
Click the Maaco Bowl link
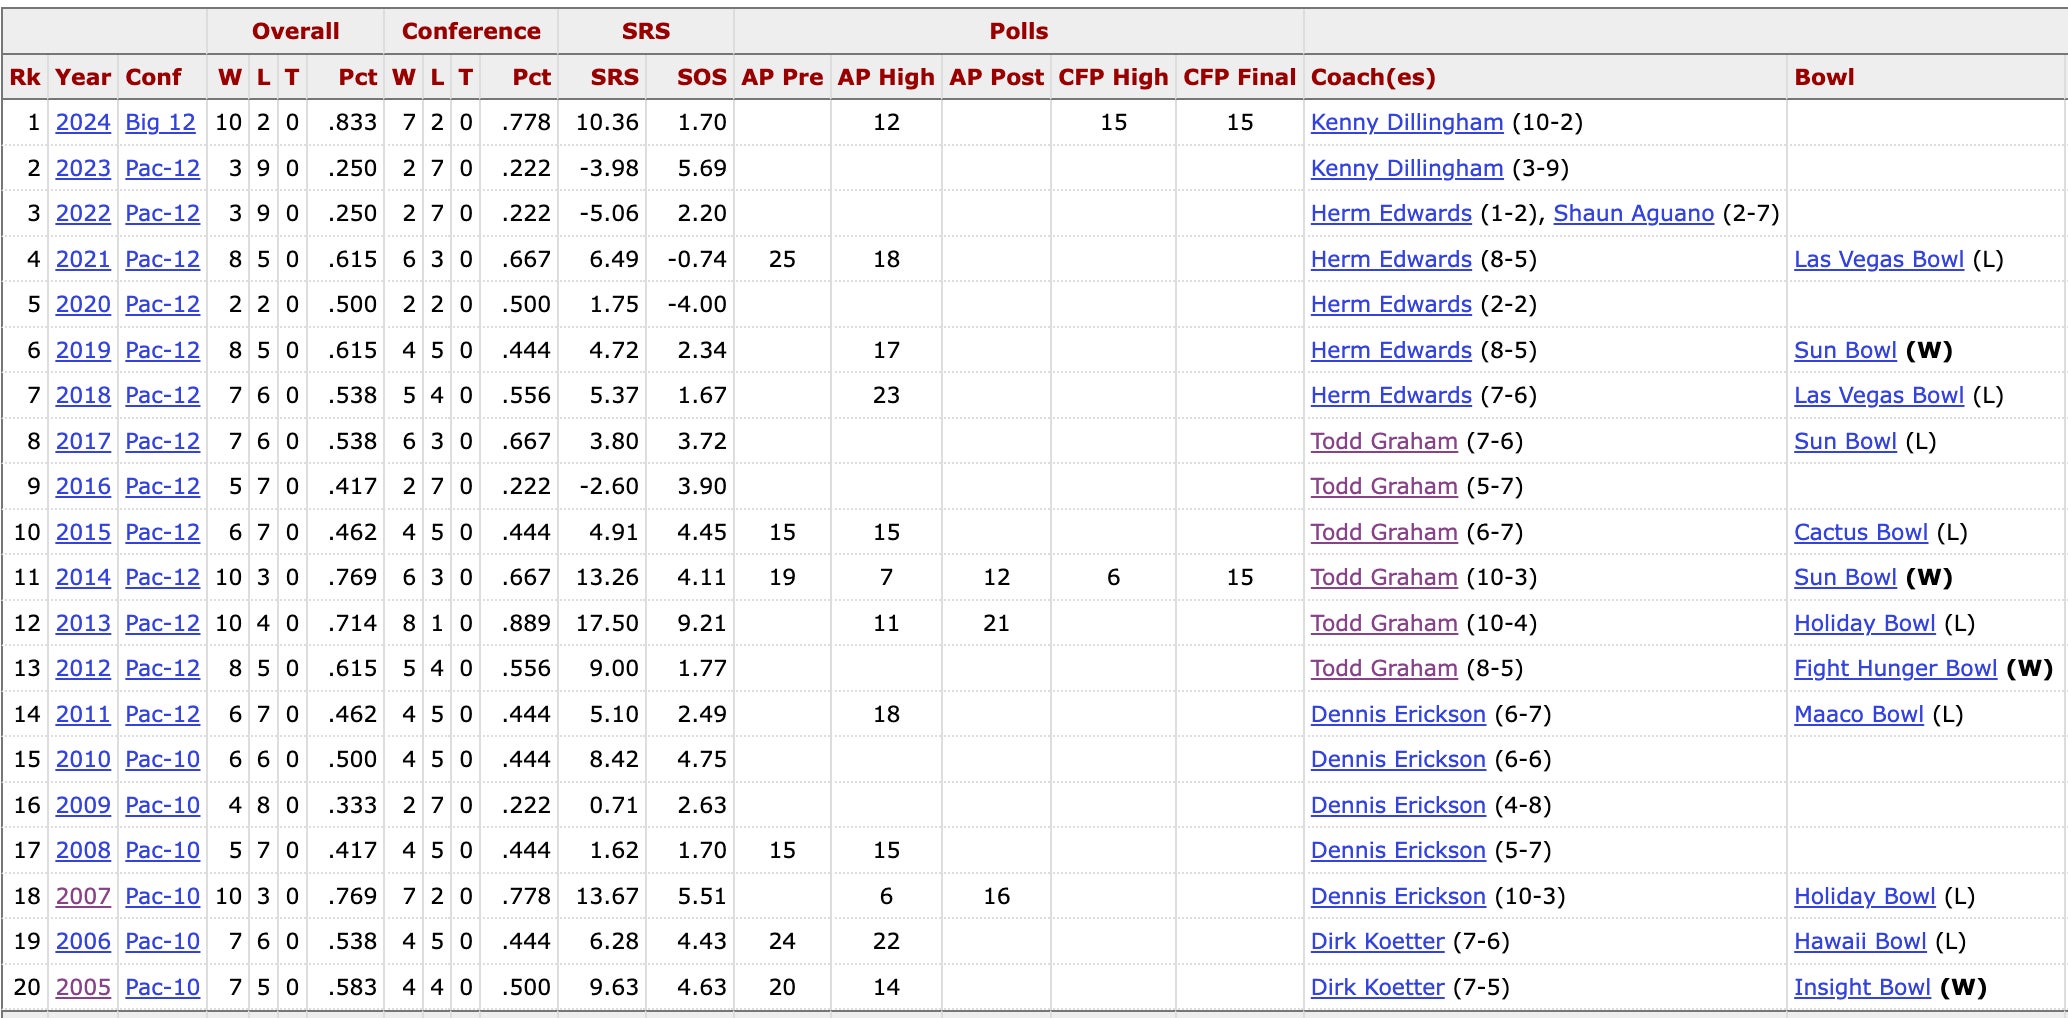click(1858, 714)
